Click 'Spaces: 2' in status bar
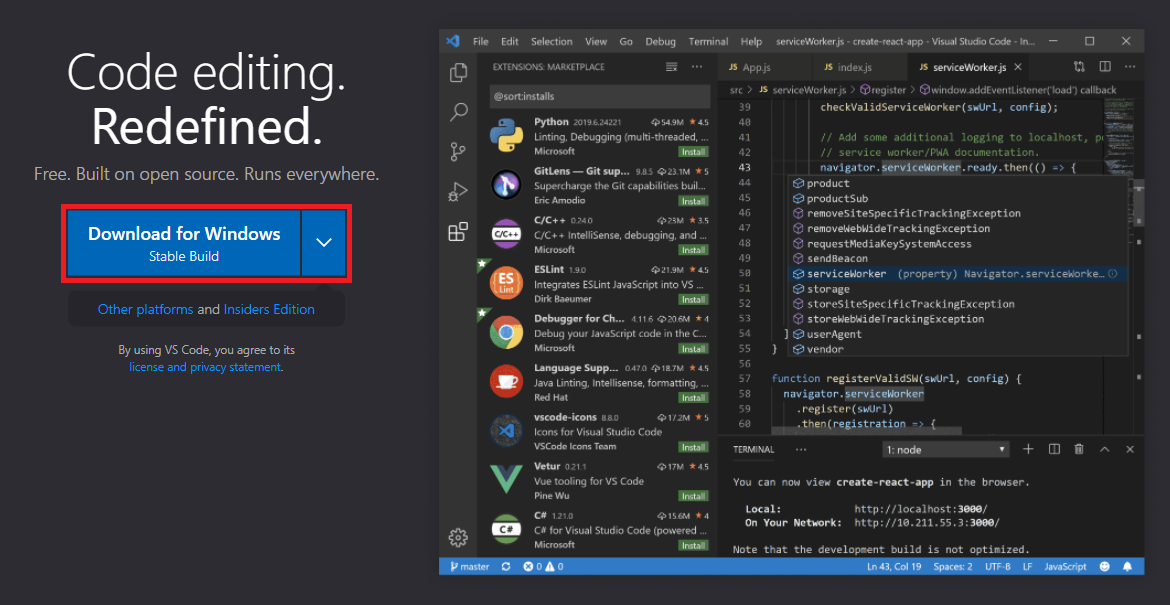The image size is (1170, 605). pyautogui.click(x=953, y=567)
